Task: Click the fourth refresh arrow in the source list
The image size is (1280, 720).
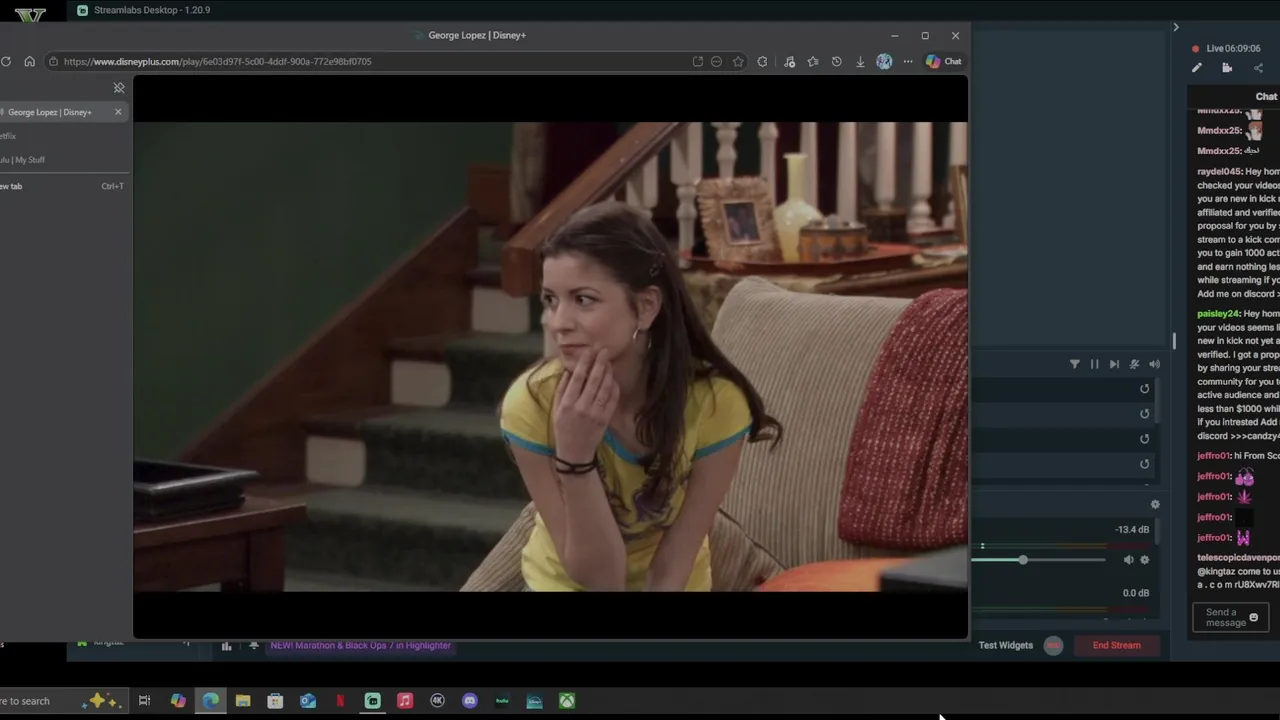Action: tap(1145, 464)
